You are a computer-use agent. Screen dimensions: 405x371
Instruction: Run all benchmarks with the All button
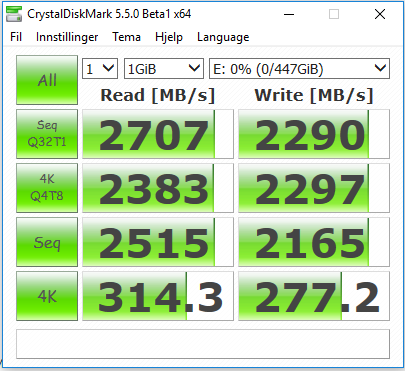point(47,80)
